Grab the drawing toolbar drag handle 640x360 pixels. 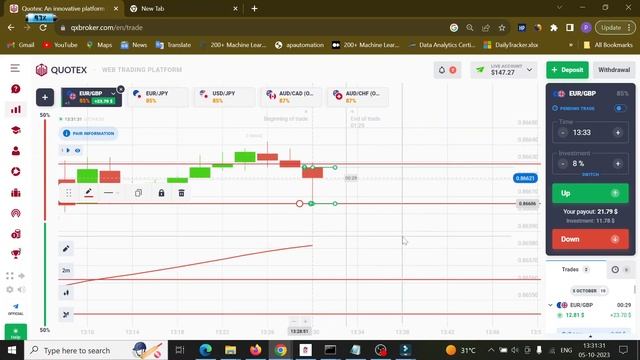pos(69,193)
